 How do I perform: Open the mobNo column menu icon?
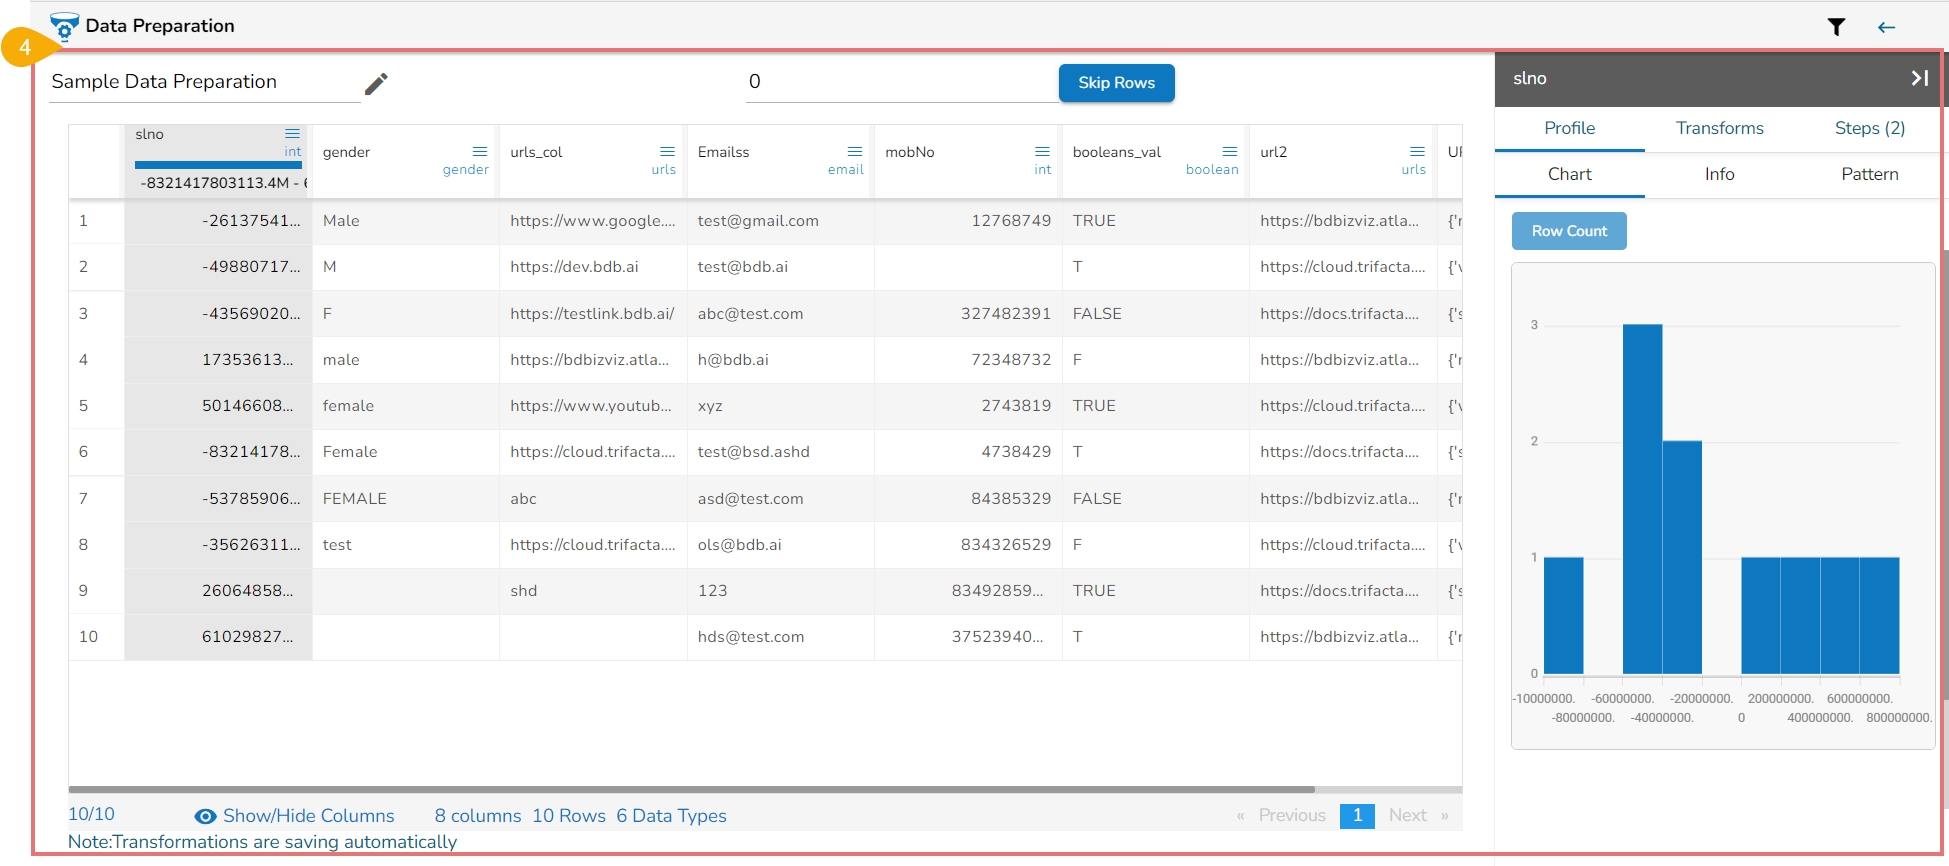click(1042, 152)
